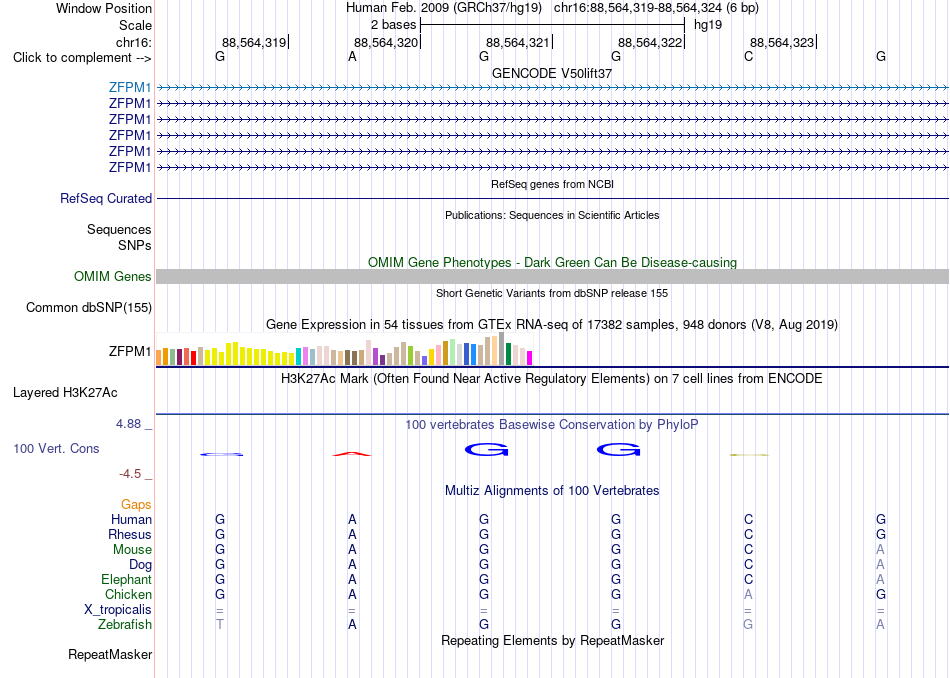Click the olive C PhyloP conservation logo
This screenshot has height=678, width=950.
(x=749, y=454)
